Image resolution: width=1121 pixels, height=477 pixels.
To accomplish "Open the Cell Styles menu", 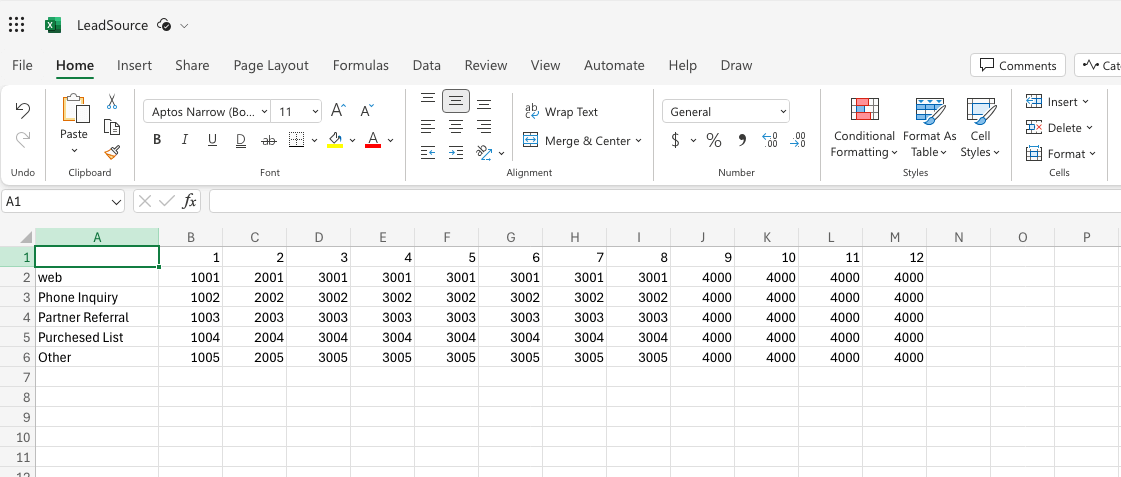I will point(980,129).
